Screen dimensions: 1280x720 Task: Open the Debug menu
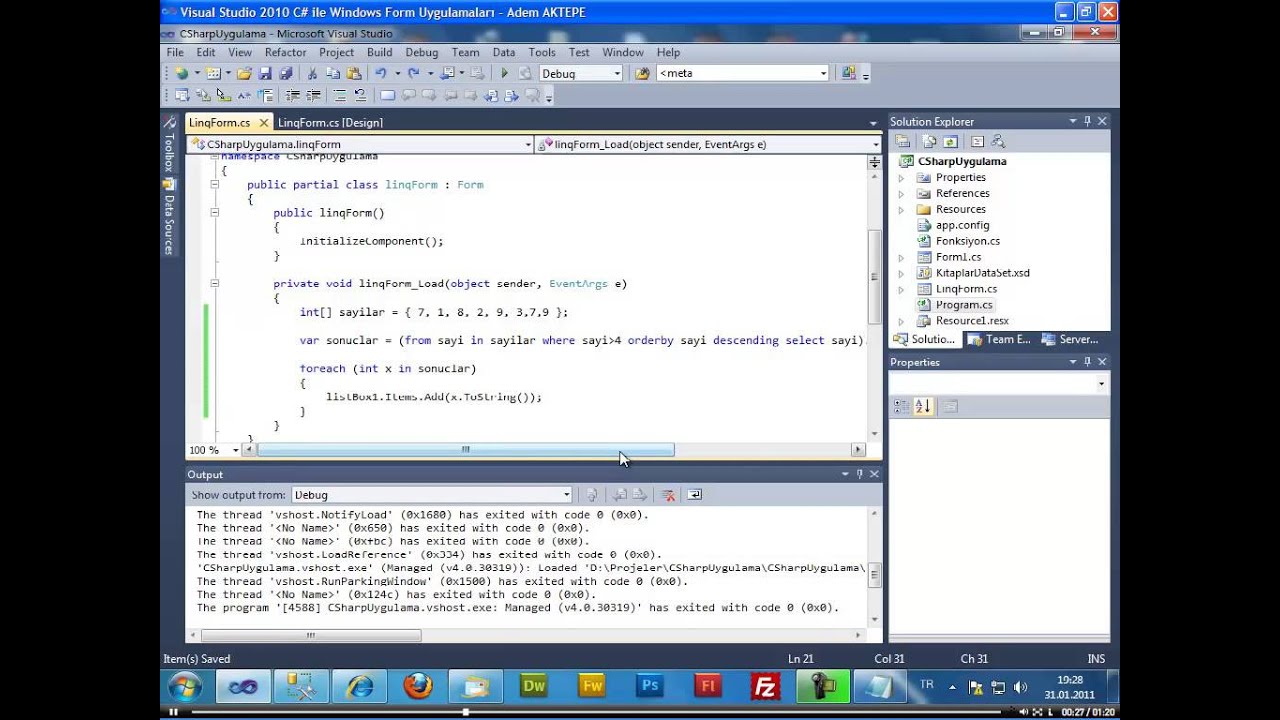click(422, 52)
